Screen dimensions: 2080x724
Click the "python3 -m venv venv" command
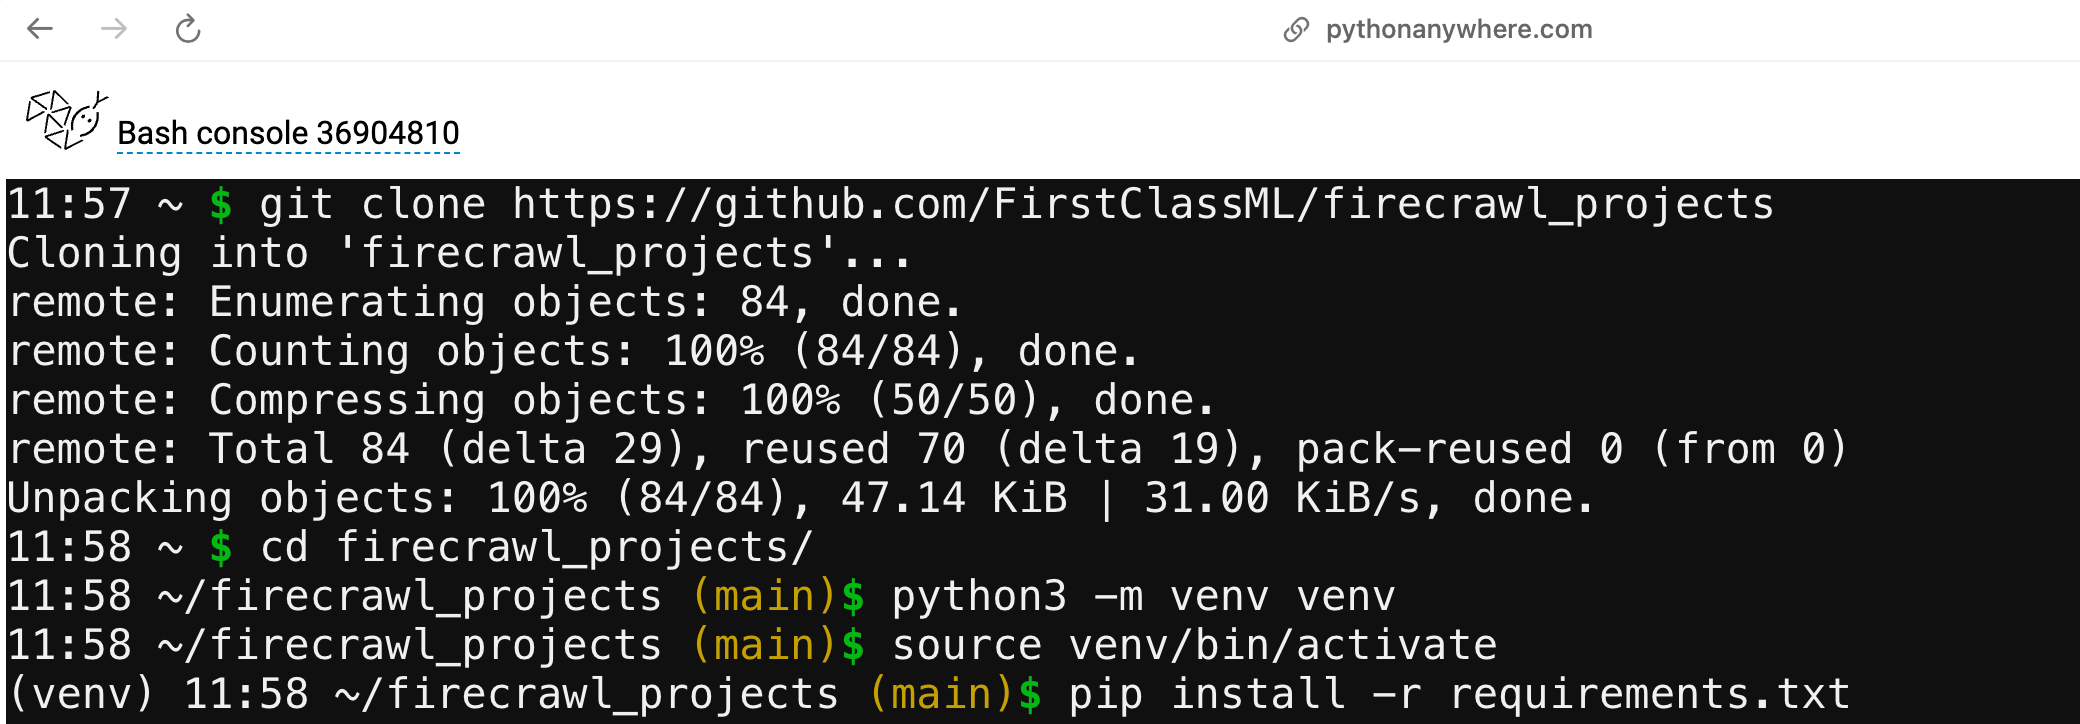1142,597
